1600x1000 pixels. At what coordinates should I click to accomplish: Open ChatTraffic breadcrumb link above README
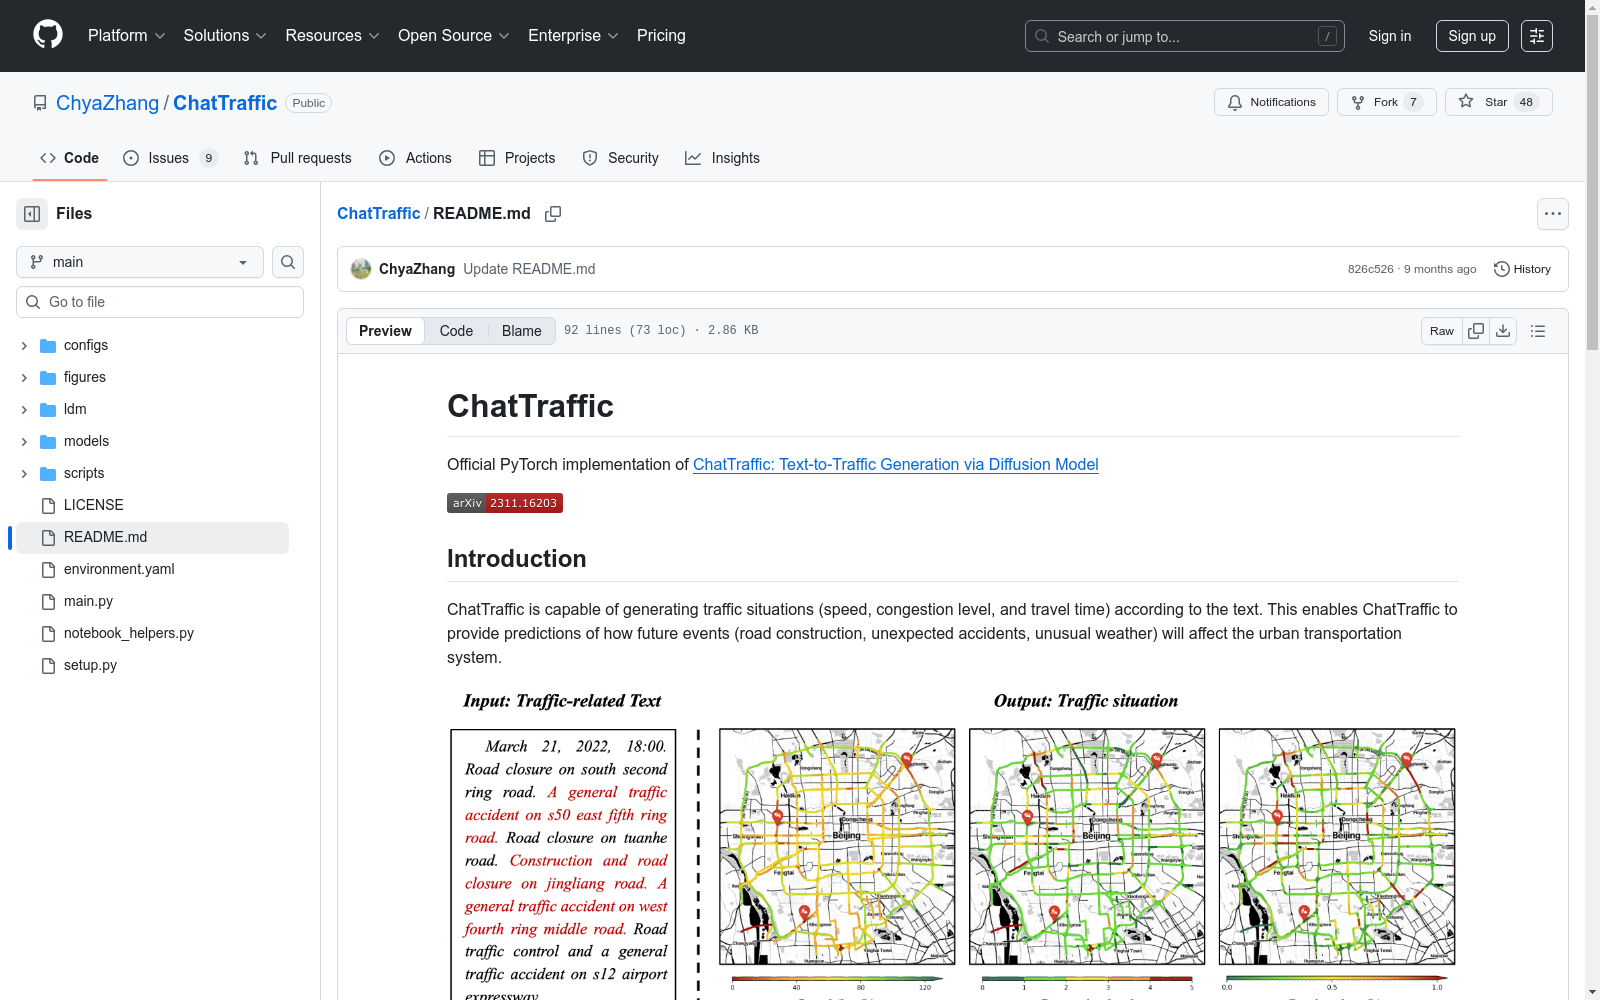[378, 214]
